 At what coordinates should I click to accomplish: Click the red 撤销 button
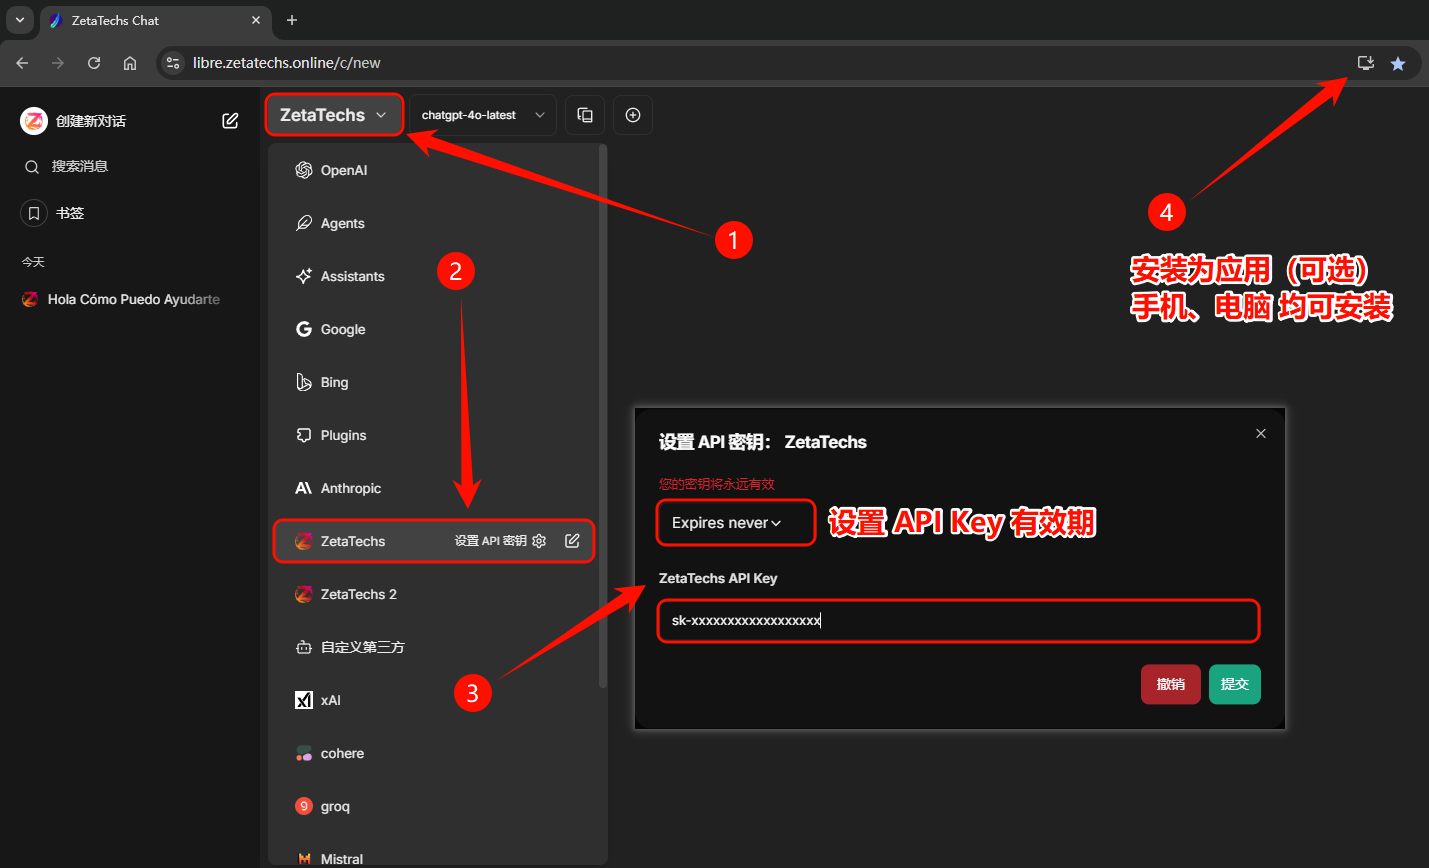(1170, 684)
